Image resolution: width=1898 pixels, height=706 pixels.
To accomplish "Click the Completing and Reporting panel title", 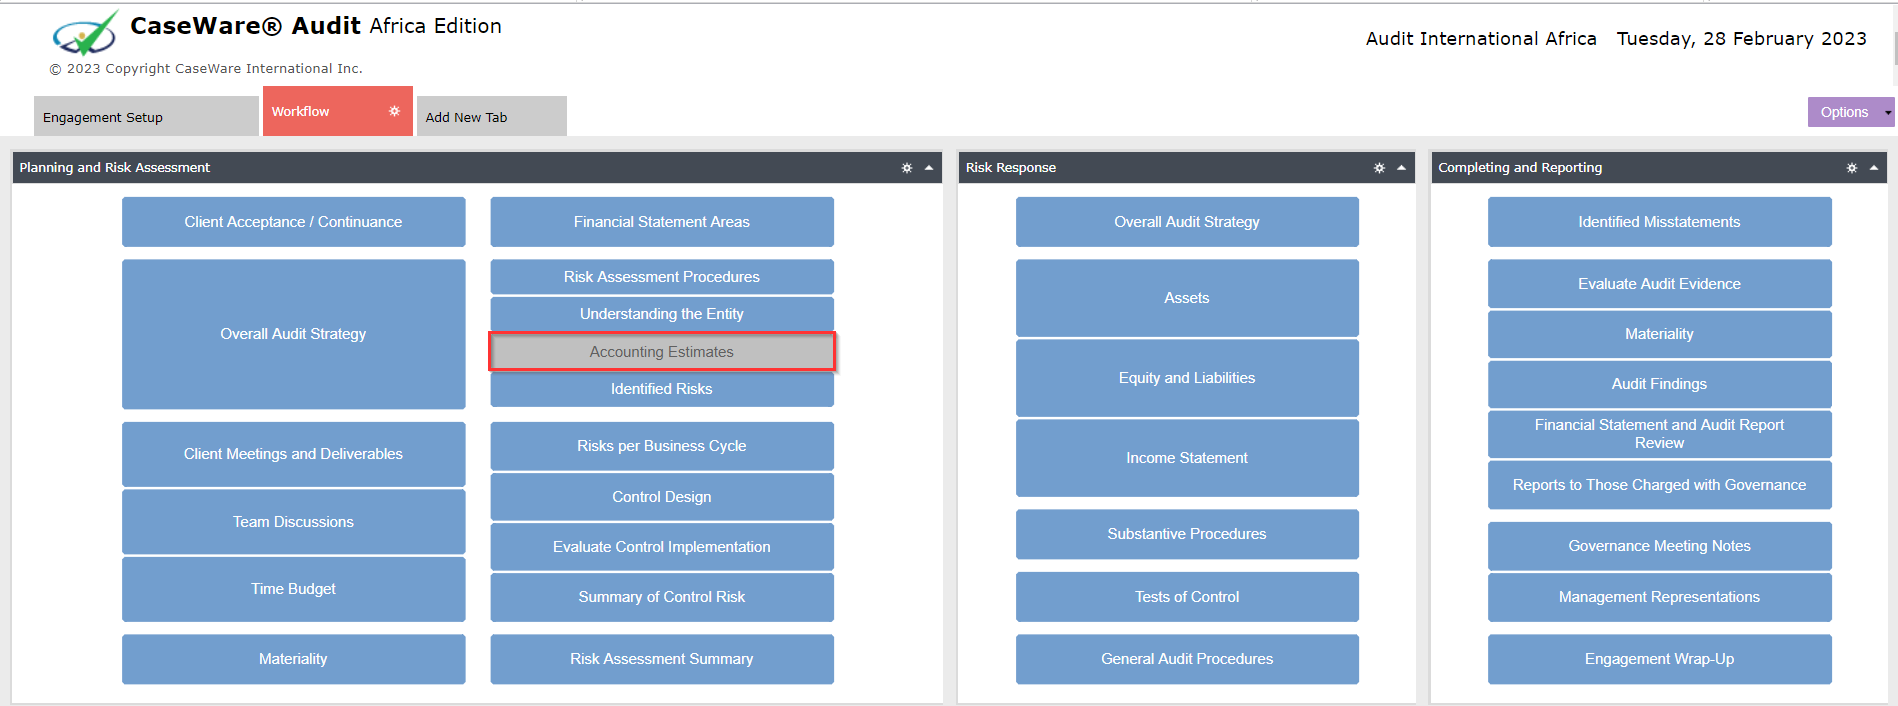I will pos(1520,168).
